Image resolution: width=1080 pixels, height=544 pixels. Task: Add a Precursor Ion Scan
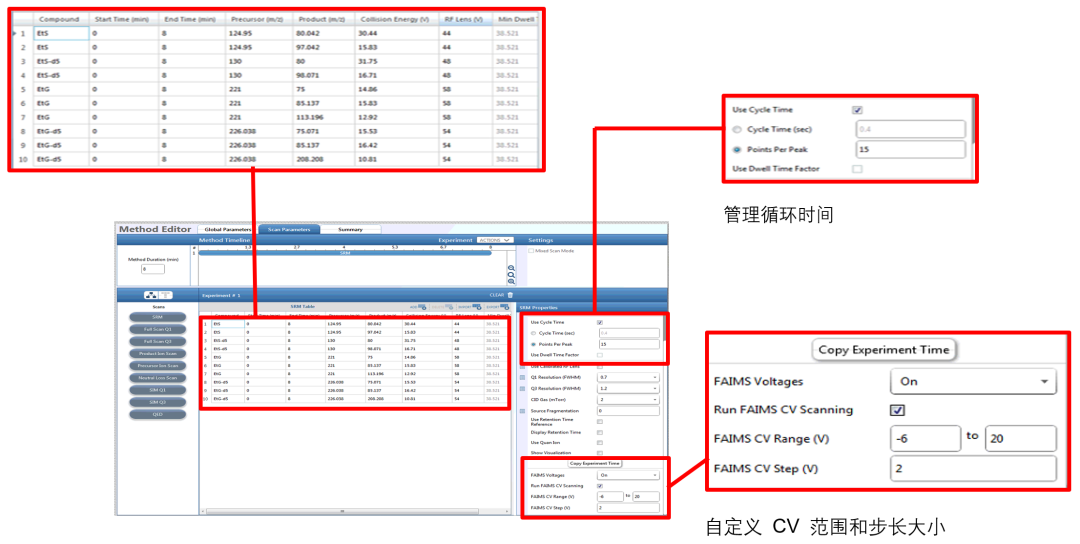158,366
